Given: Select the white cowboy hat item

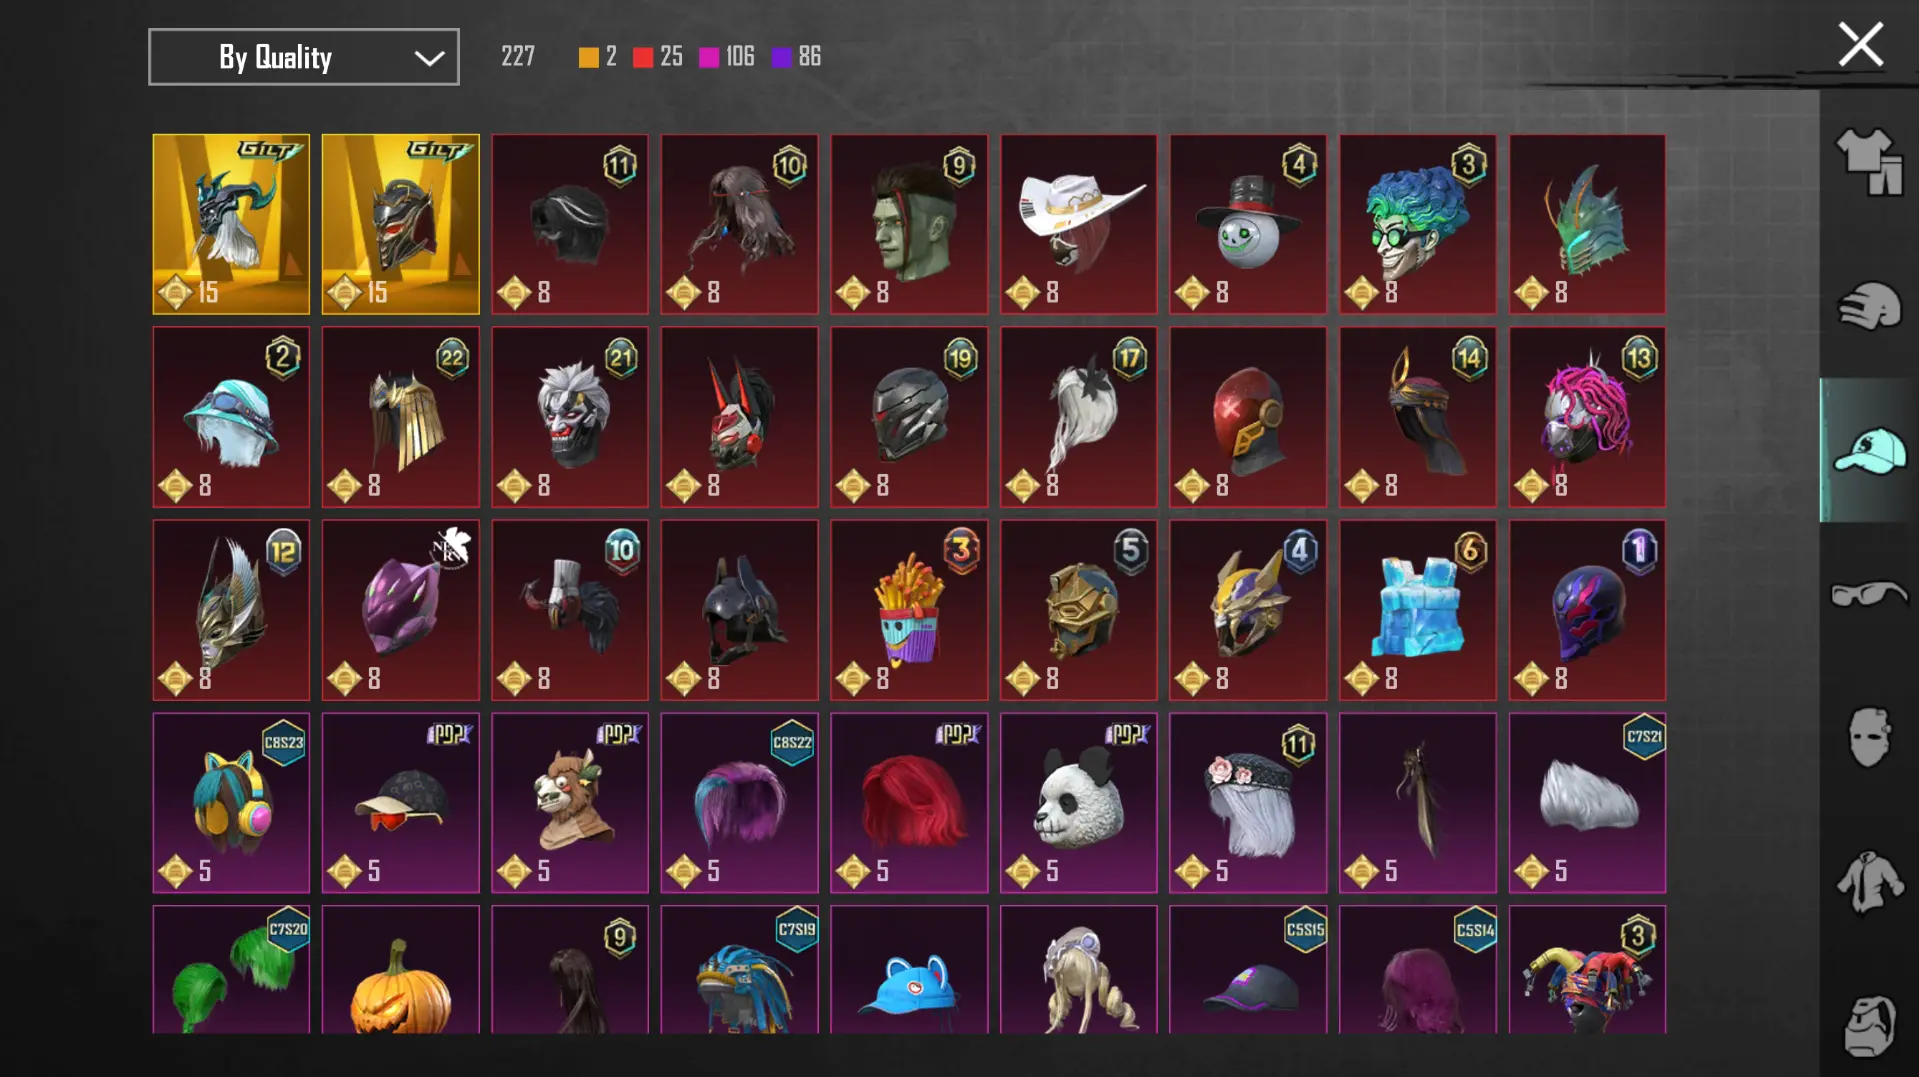Looking at the screenshot, I should [1078, 224].
